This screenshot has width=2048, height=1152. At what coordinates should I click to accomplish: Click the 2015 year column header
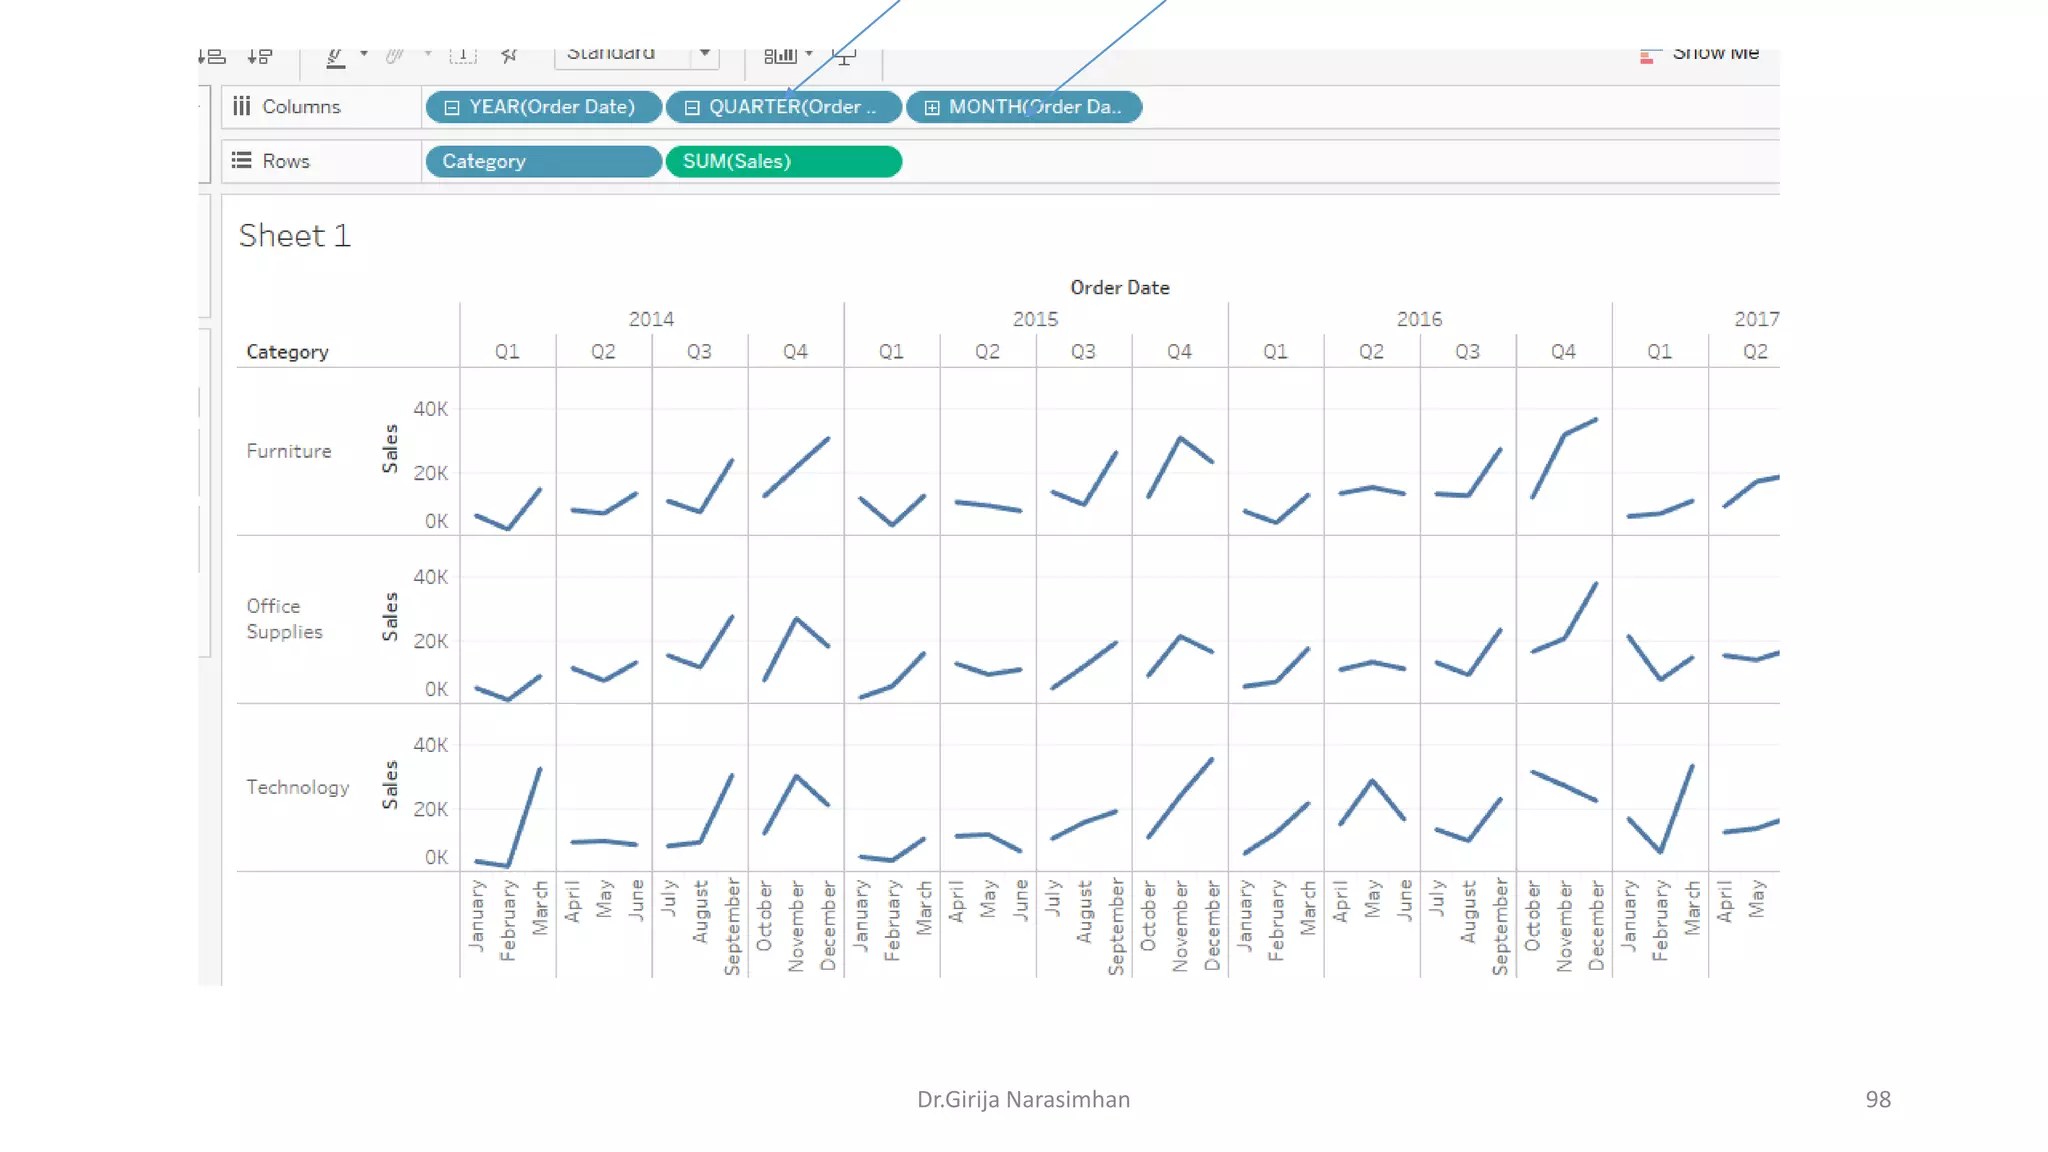1035,319
